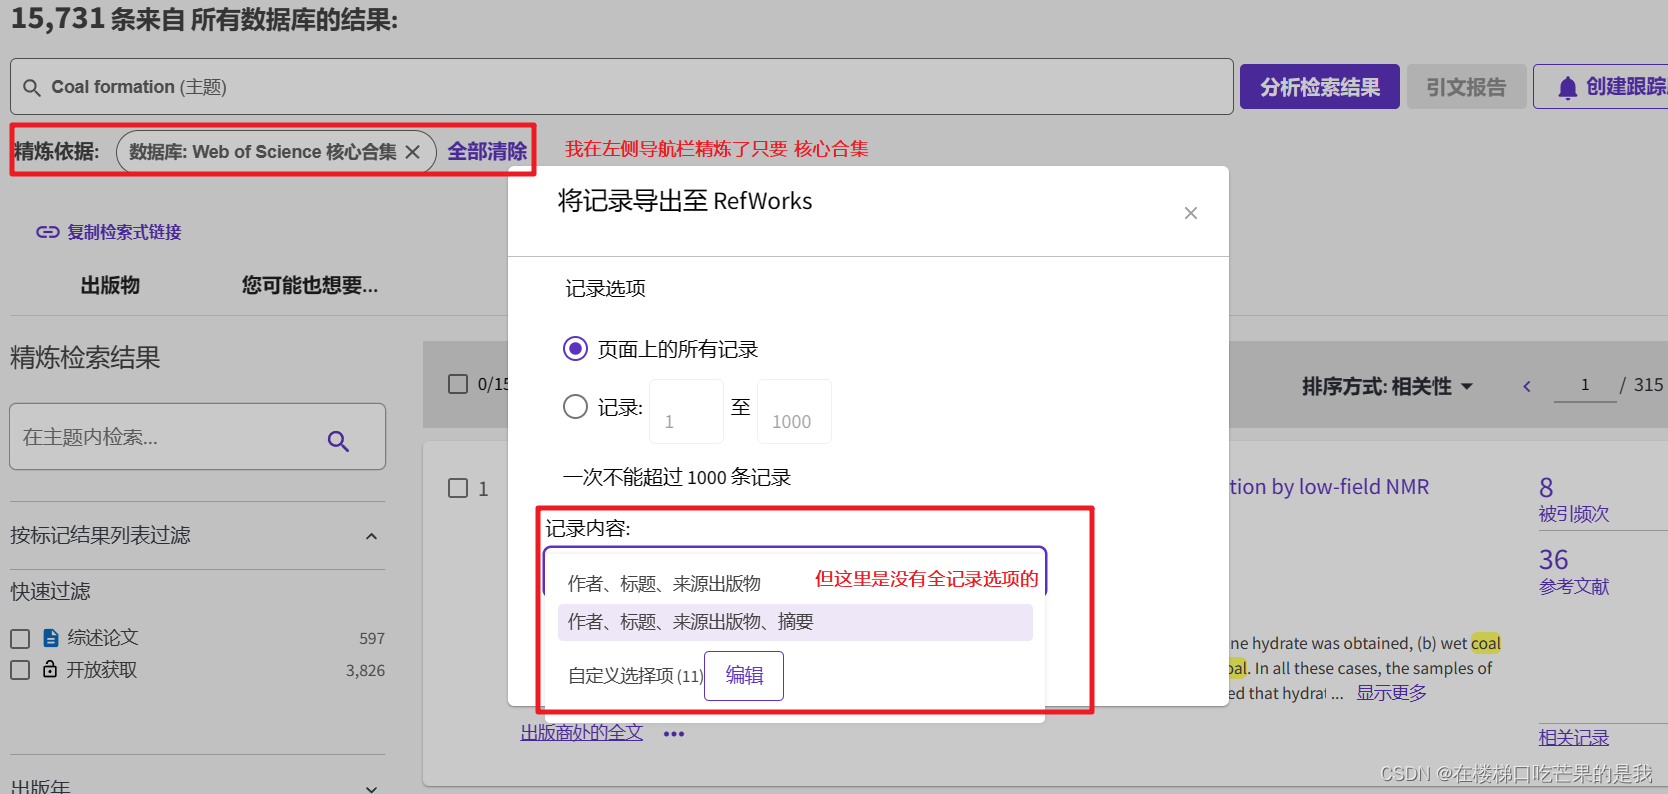The height and width of the screenshot is (794, 1668).
Task: Click the 自定义选择项 (11) option
Action: [635, 676]
